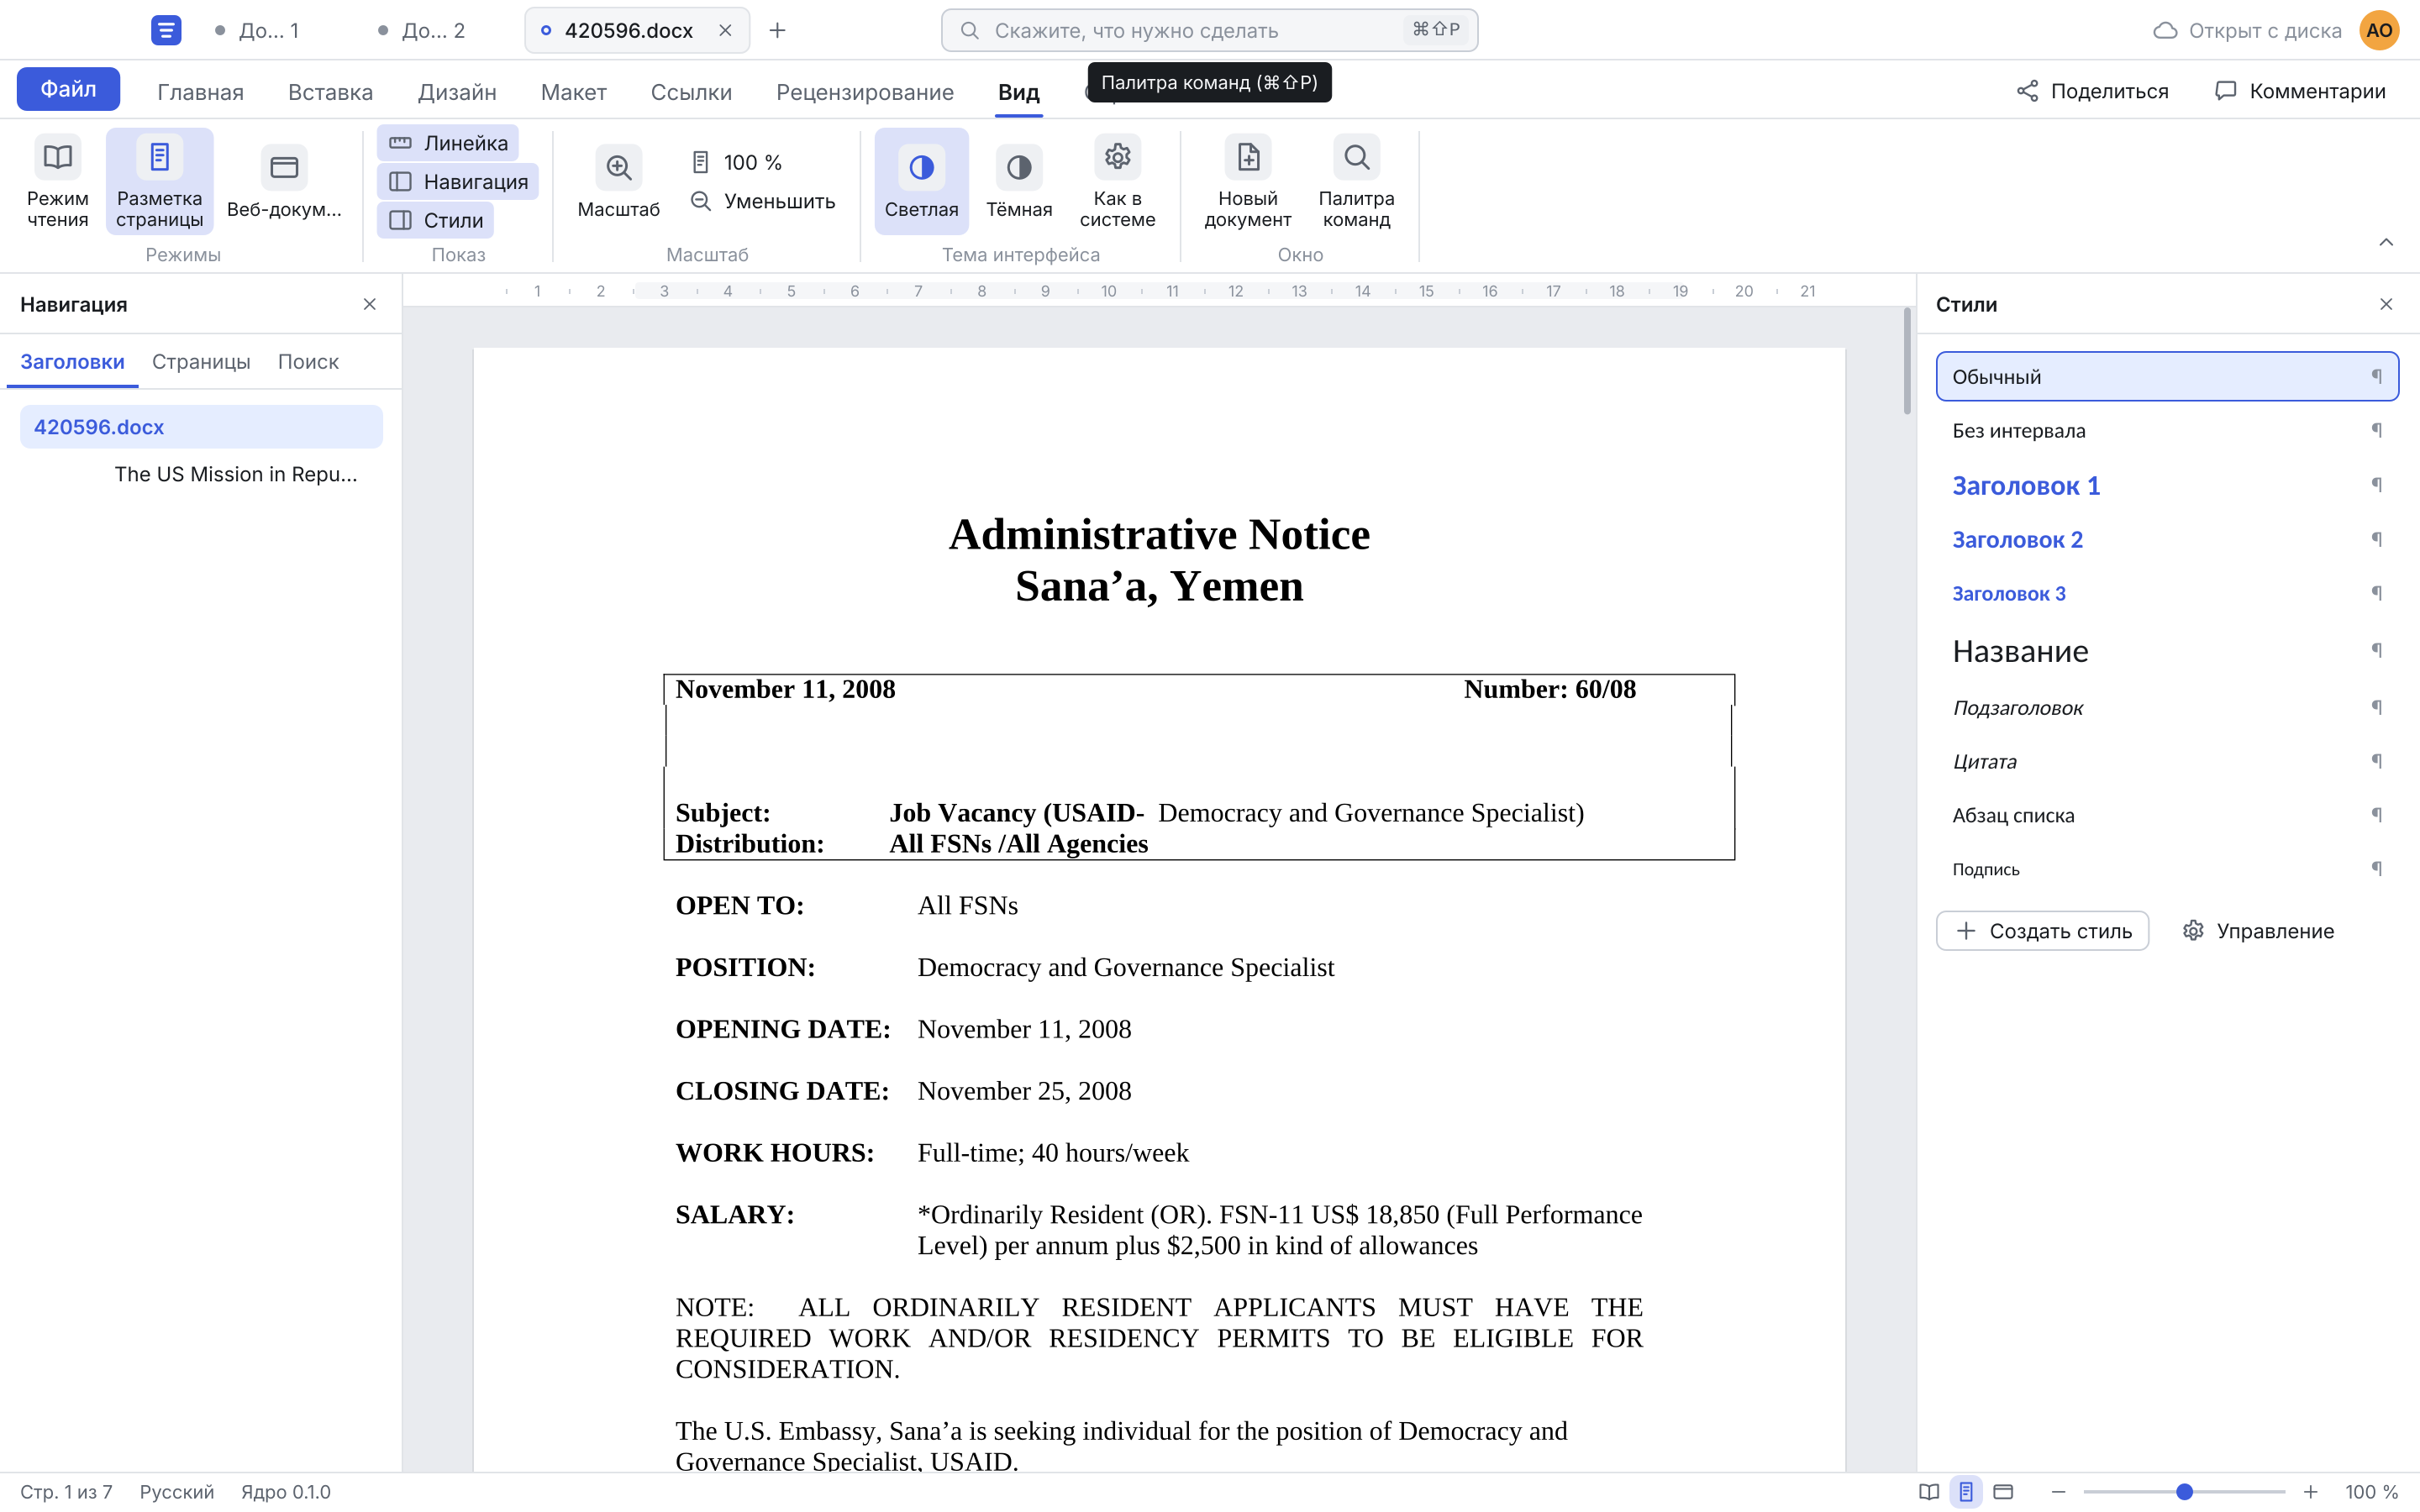2420x1512 pixels.
Task: Switch to Web document view
Action: coord(284,181)
